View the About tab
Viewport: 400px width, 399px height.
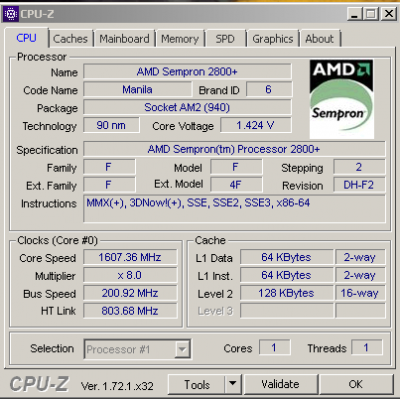319,39
